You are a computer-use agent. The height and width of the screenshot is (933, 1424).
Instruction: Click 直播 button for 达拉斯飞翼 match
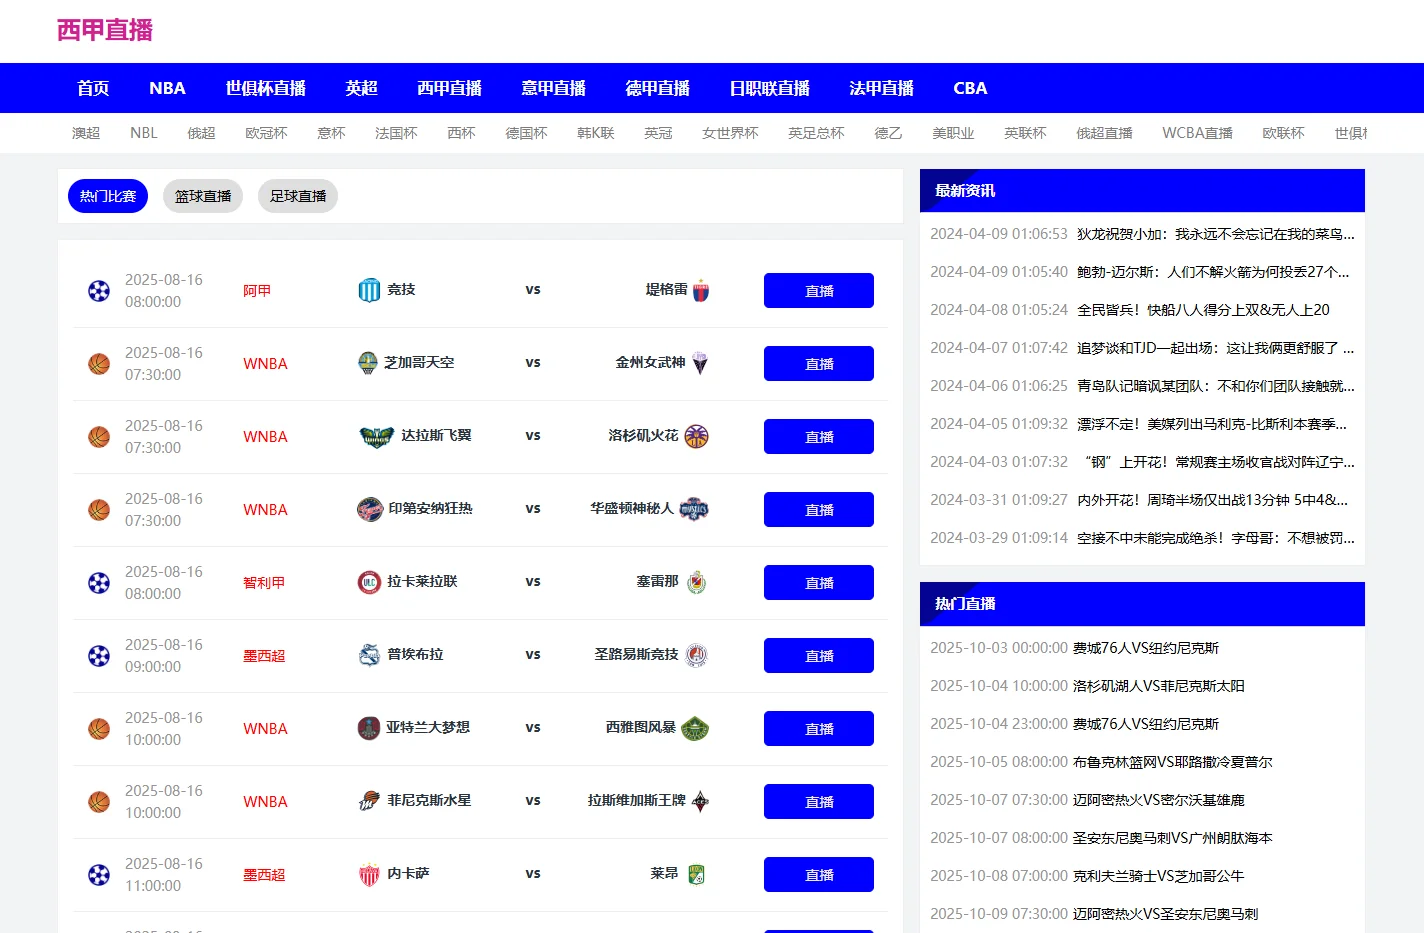click(819, 437)
